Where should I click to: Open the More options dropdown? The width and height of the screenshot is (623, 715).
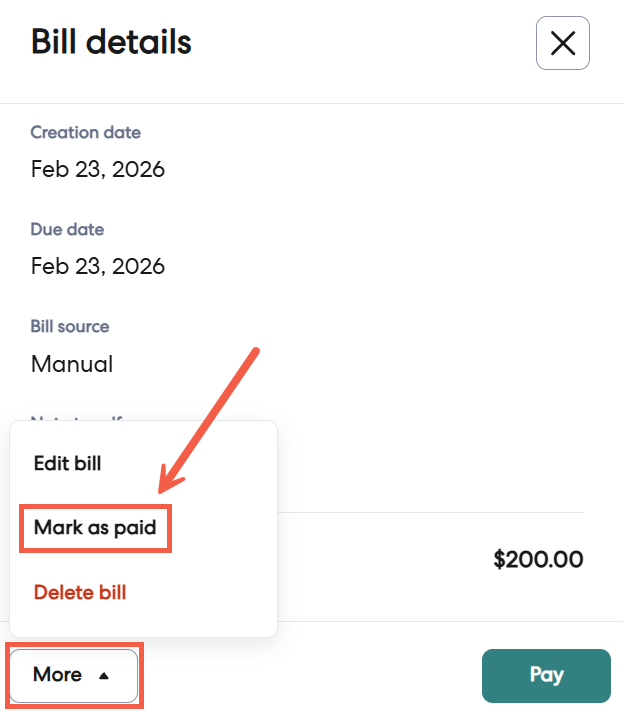point(73,675)
